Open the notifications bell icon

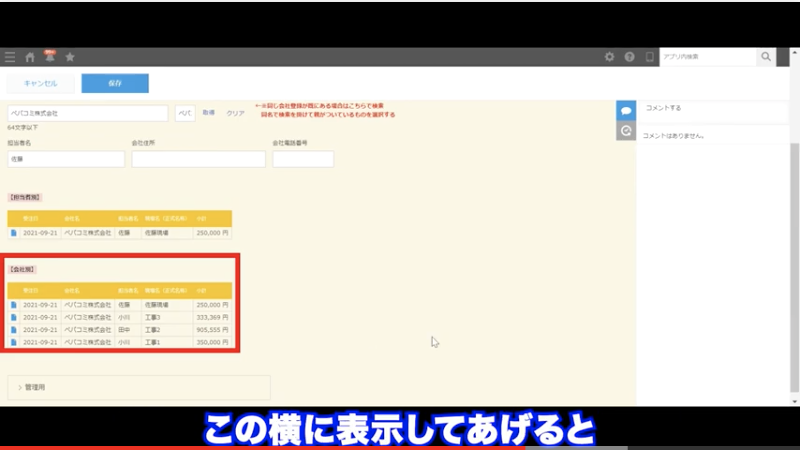[50, 56]
